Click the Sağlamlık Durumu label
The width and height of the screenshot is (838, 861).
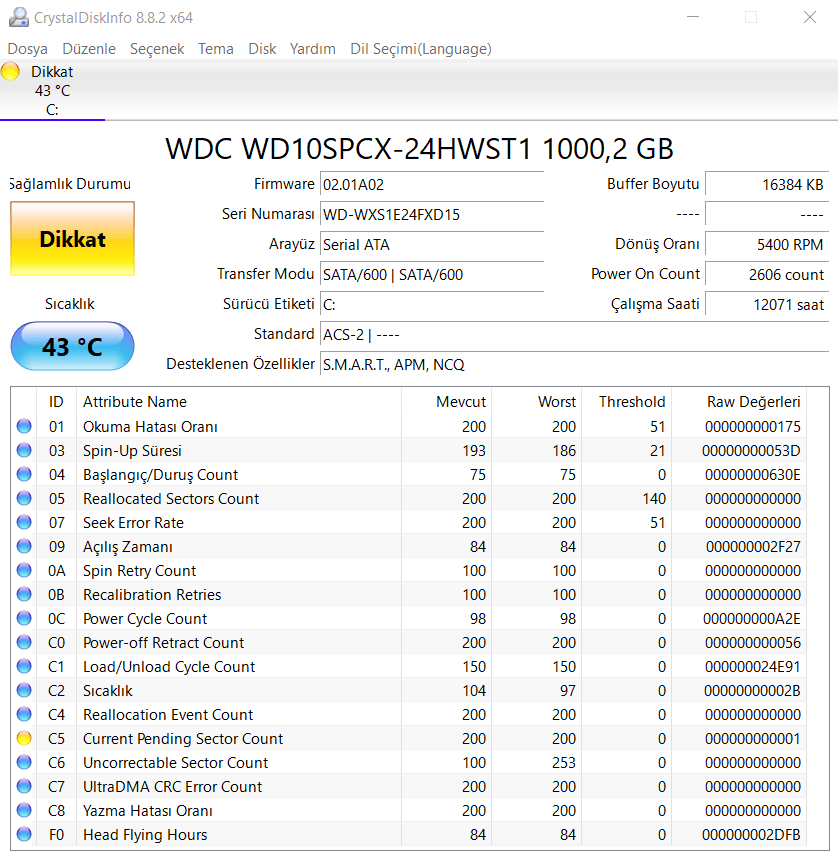(70, 183)
